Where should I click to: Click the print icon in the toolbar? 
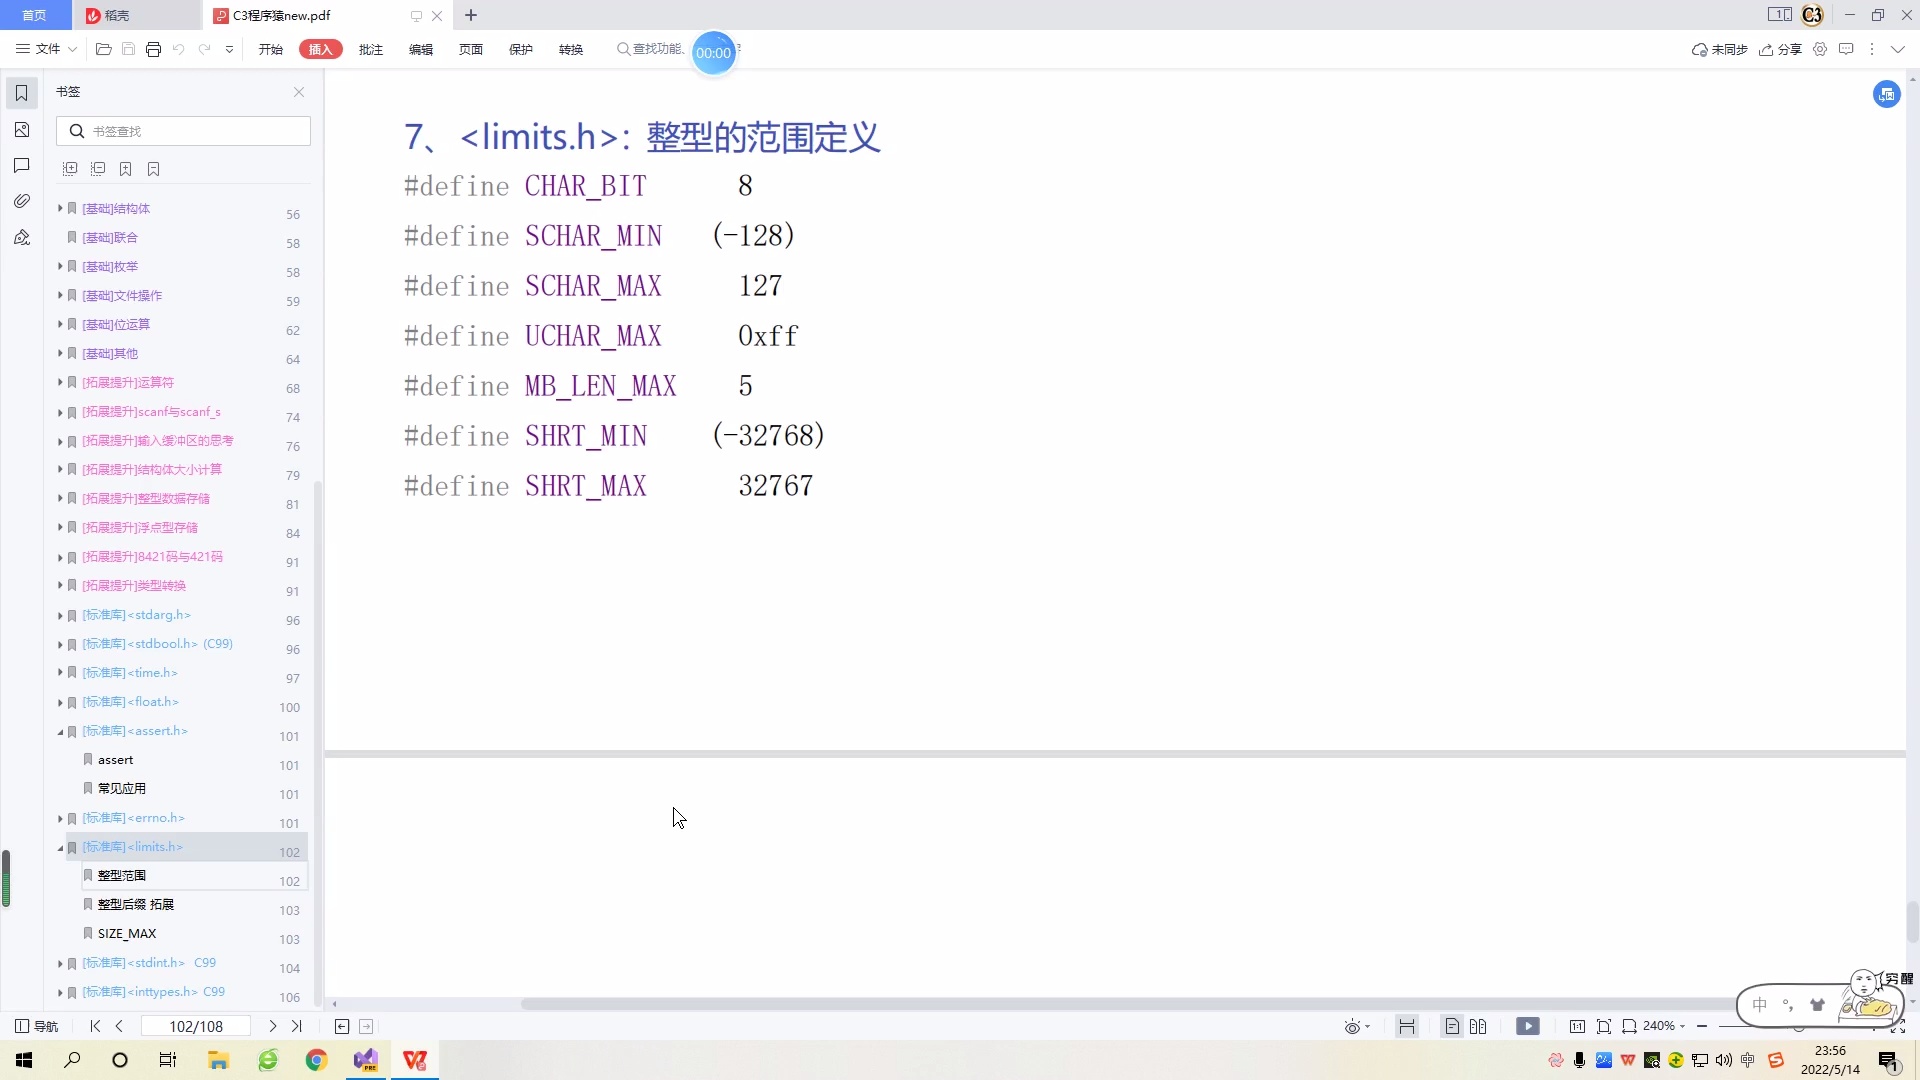153,49
